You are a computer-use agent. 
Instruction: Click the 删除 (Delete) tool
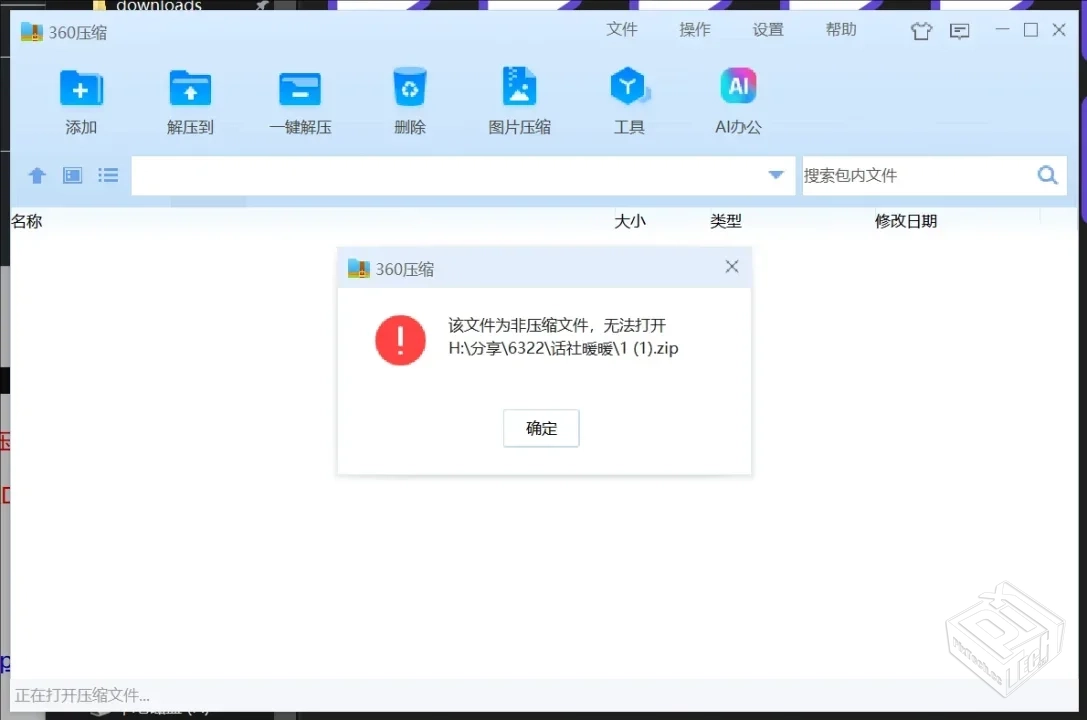[409, 97]
